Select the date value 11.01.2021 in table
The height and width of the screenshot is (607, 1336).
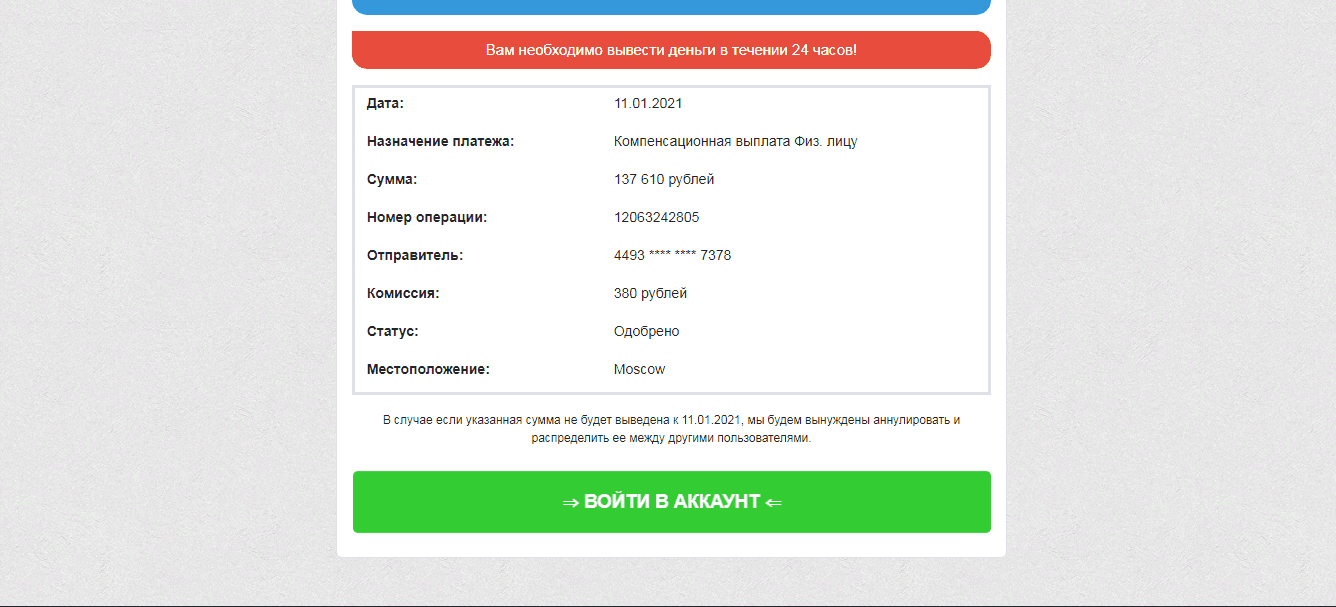648,104
